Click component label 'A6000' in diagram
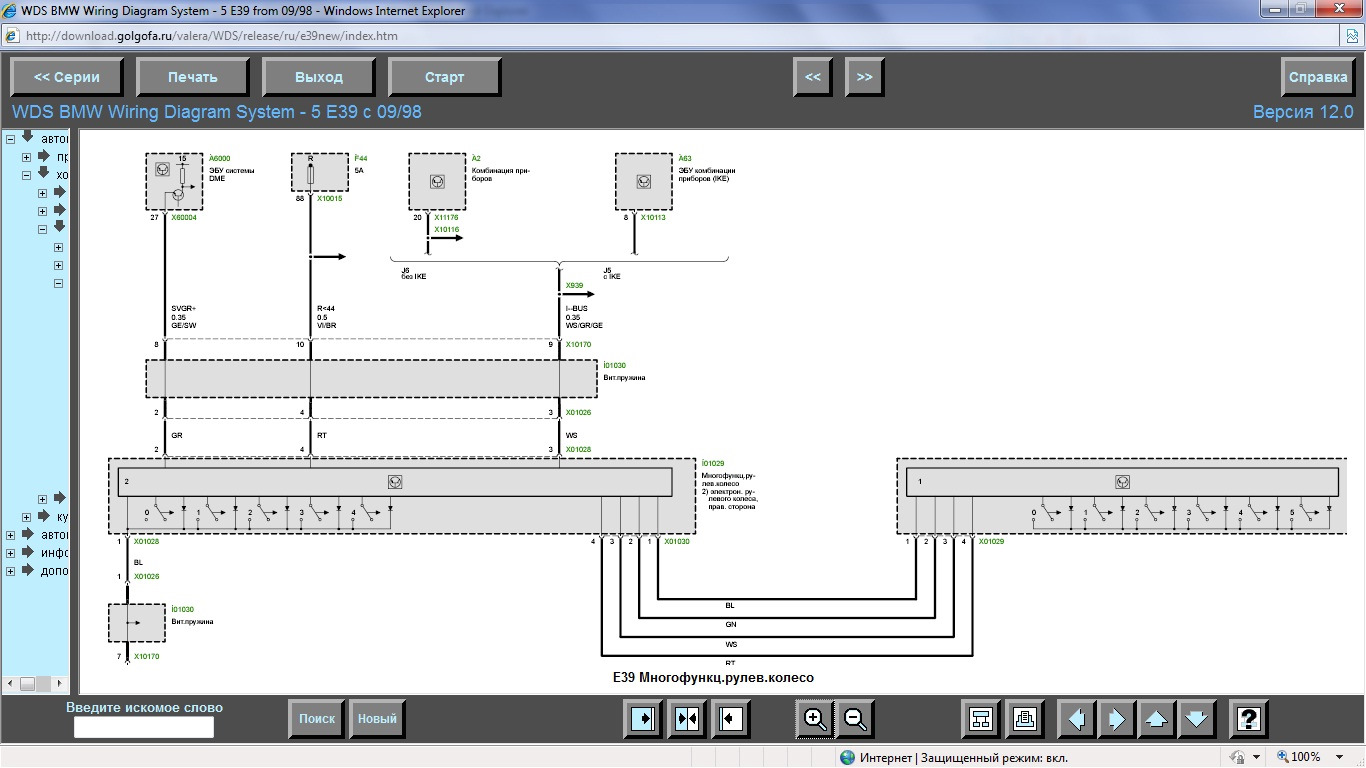Screen dimensions: 1366x768 pos(219,159)
